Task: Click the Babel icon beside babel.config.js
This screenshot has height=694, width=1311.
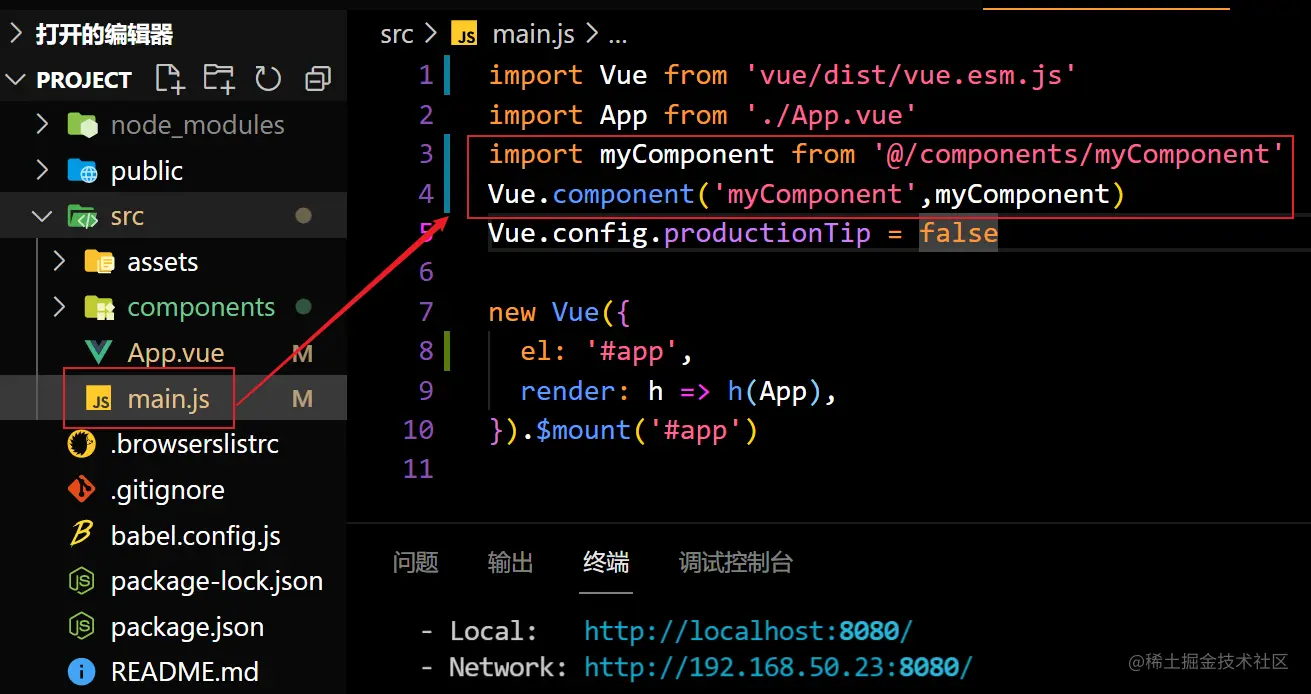Action: [x=82, y=536]
